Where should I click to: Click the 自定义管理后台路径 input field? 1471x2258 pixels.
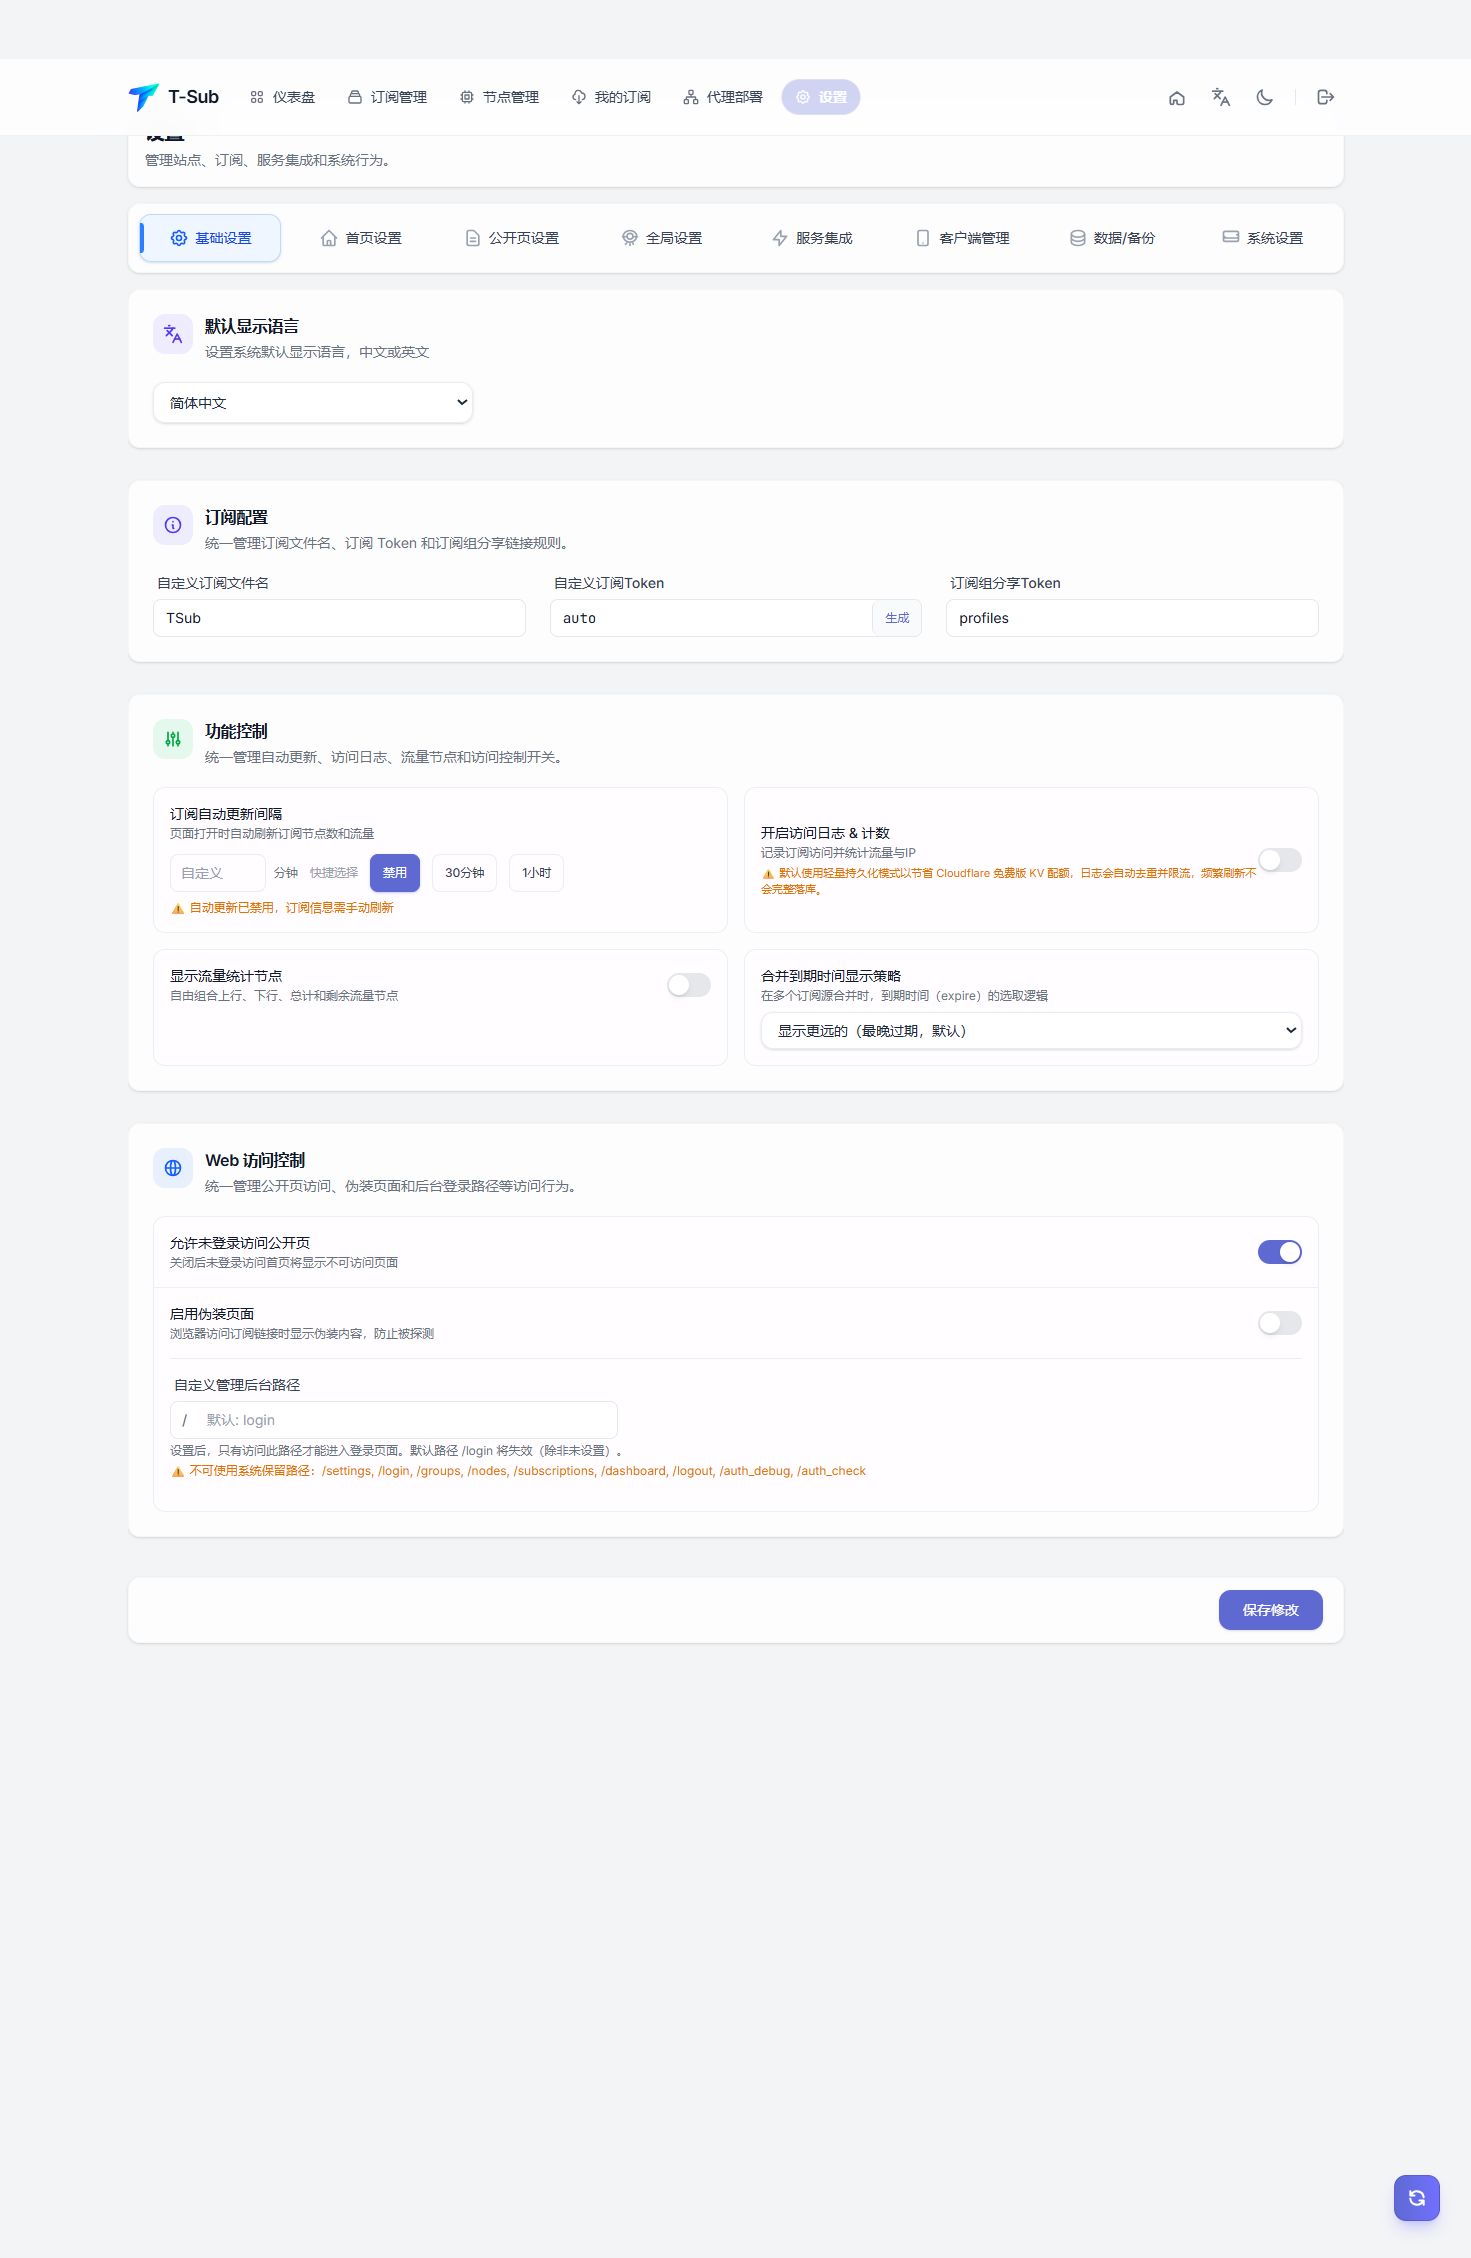pos(394,1420)
